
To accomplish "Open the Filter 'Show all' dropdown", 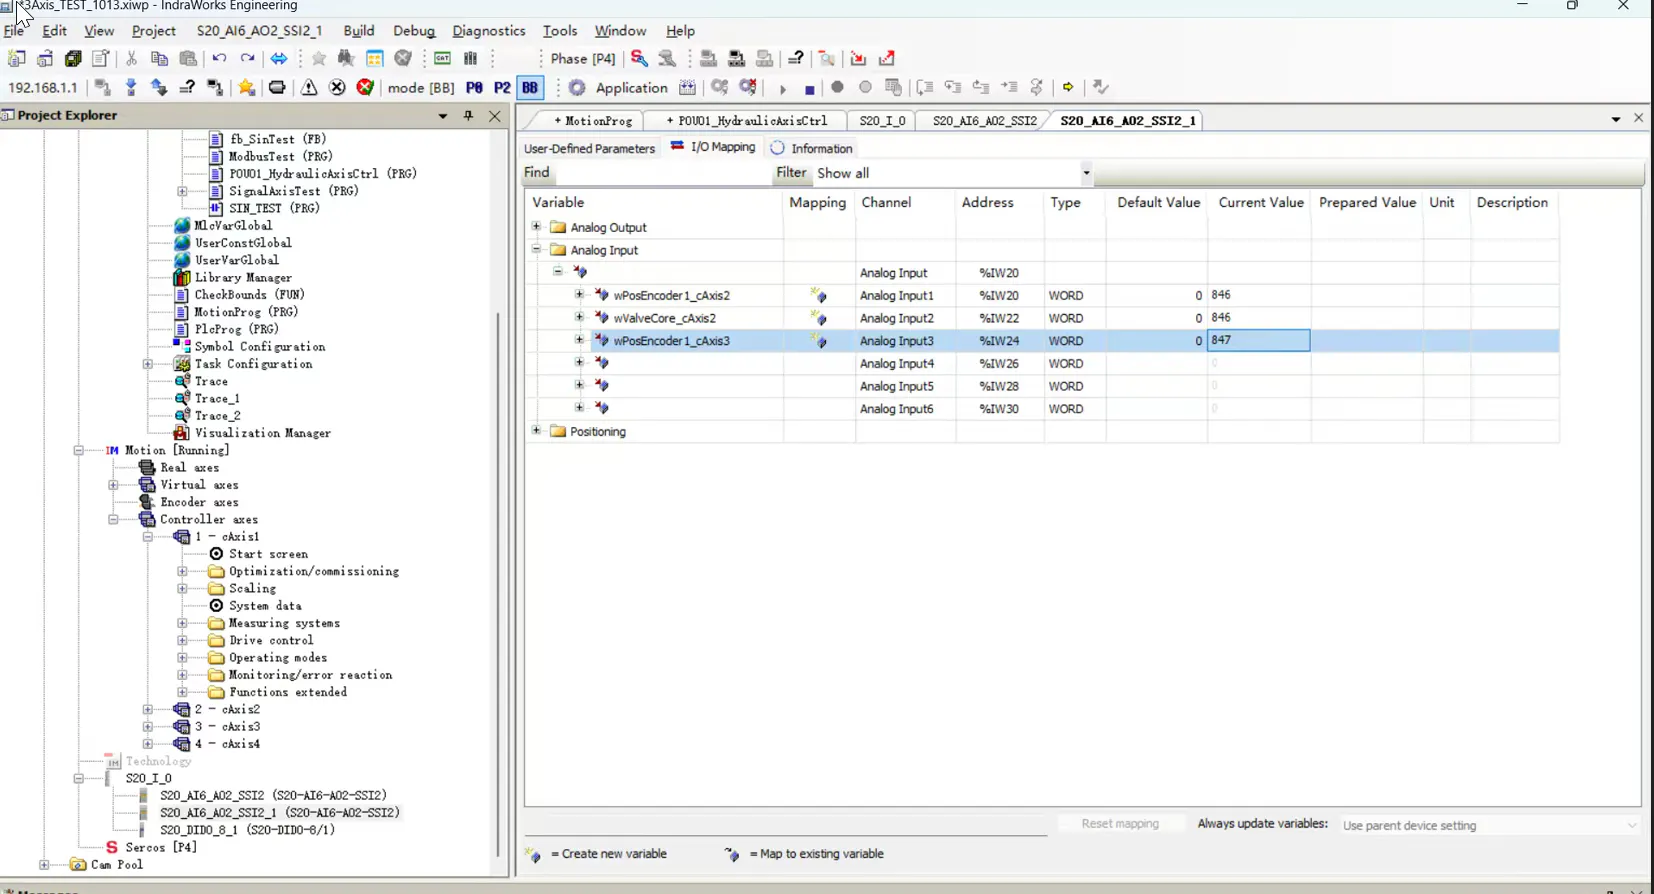I will point(1085,174).
